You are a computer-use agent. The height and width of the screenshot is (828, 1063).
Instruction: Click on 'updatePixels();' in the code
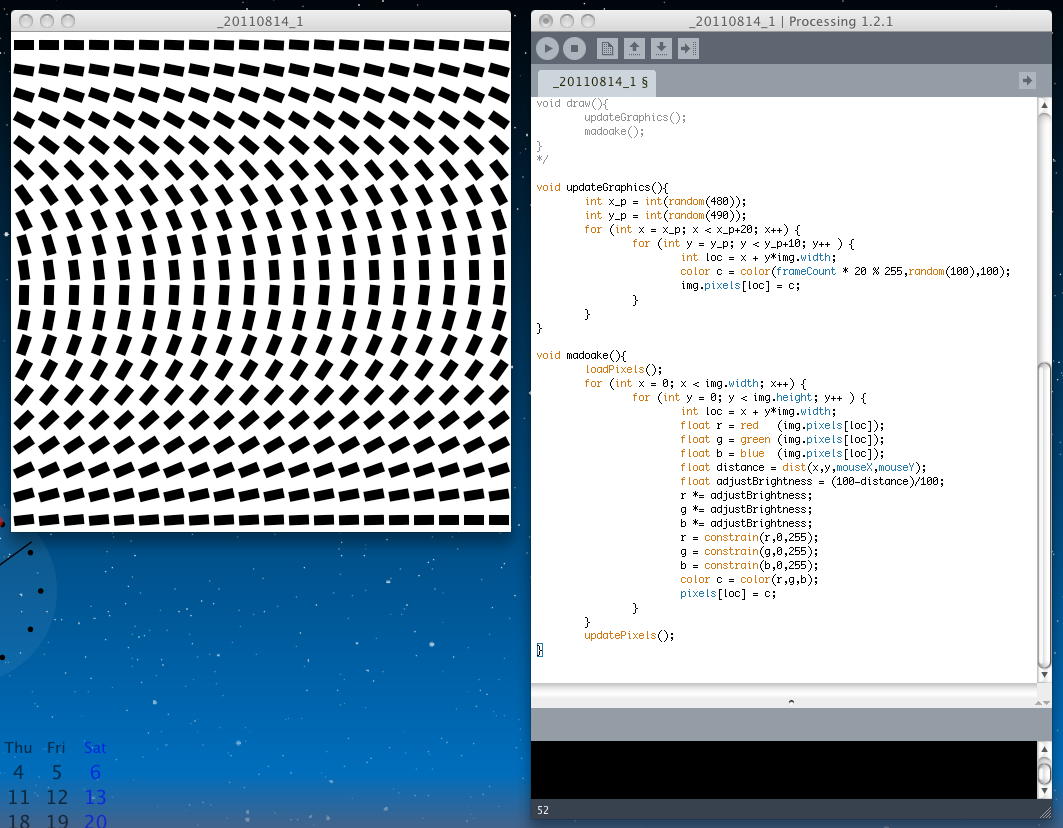point(629,635)
